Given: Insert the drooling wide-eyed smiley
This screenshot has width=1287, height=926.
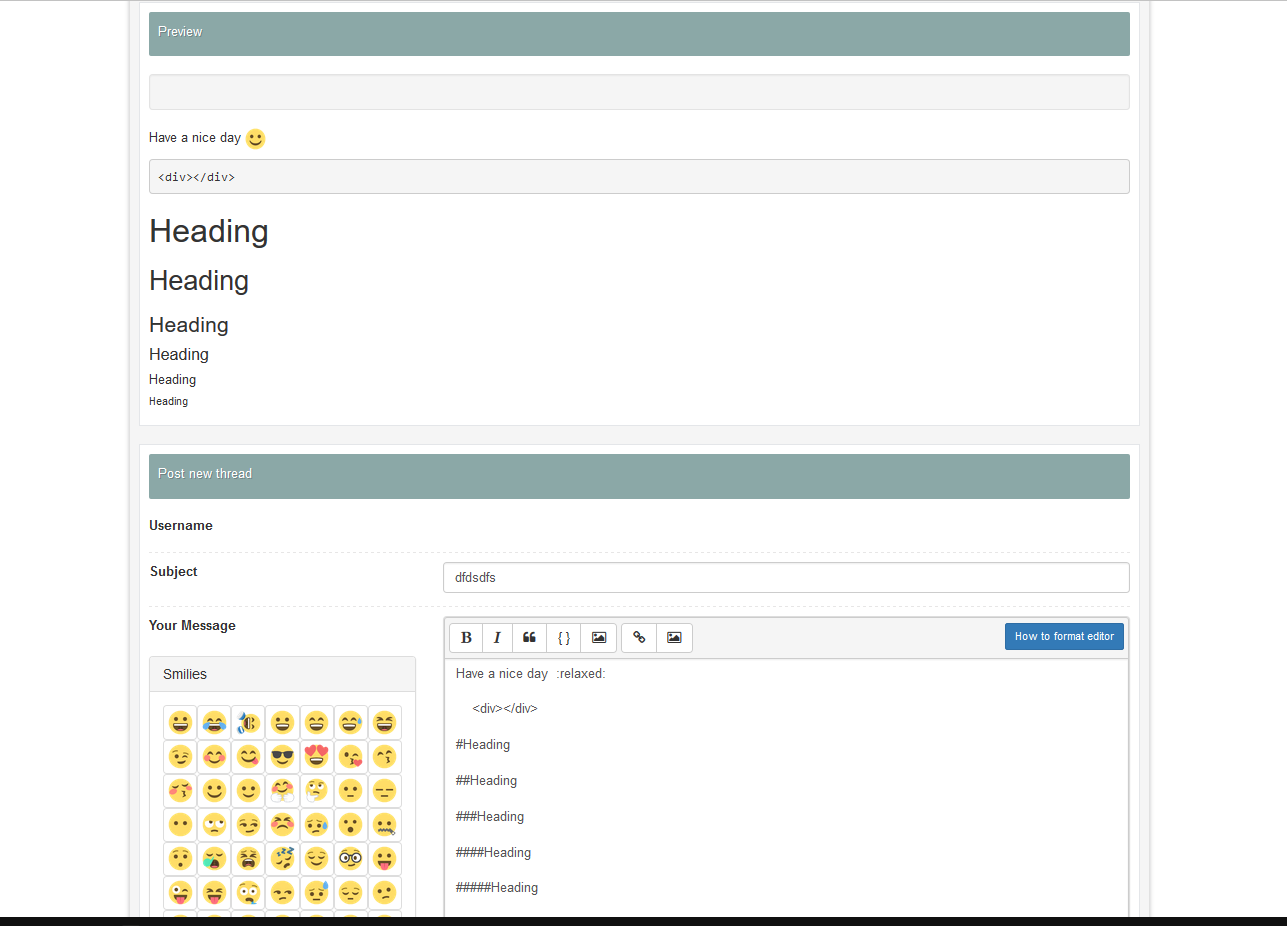Looking at the screenshot, I should (x=248, y=893).
